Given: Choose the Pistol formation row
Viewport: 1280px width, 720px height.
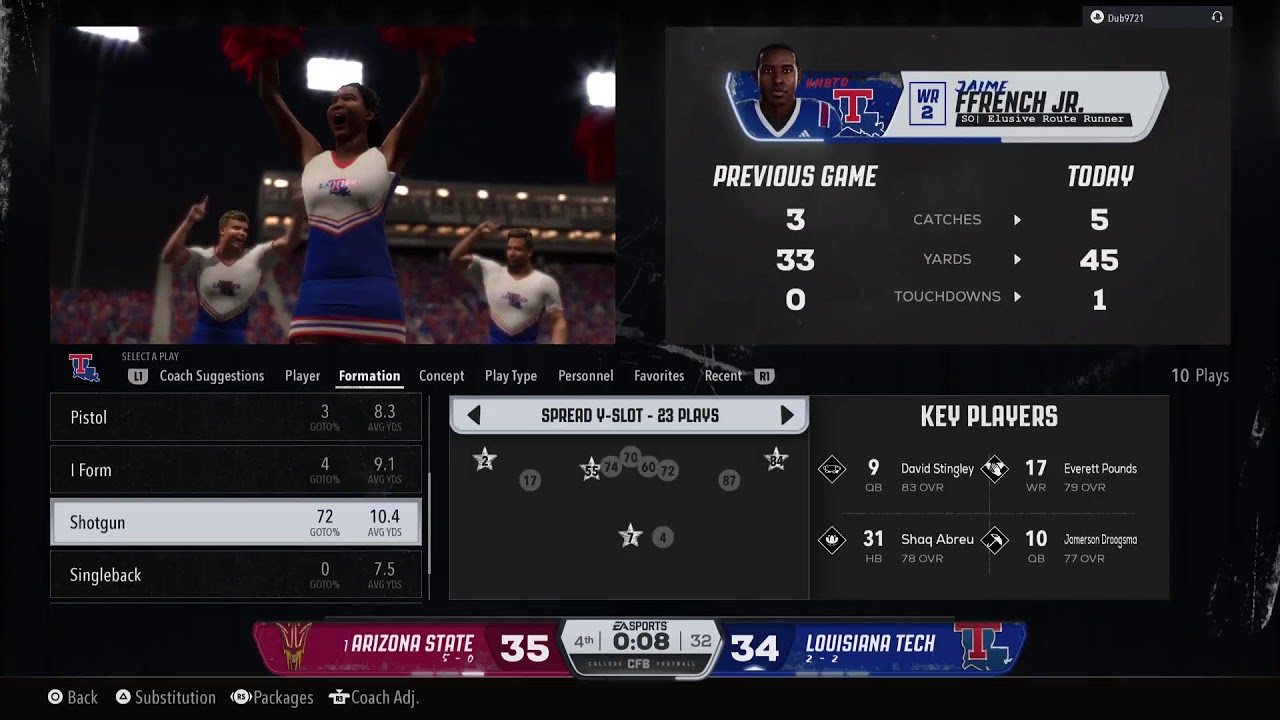Looking at the screenshot, I should [236, 417].
